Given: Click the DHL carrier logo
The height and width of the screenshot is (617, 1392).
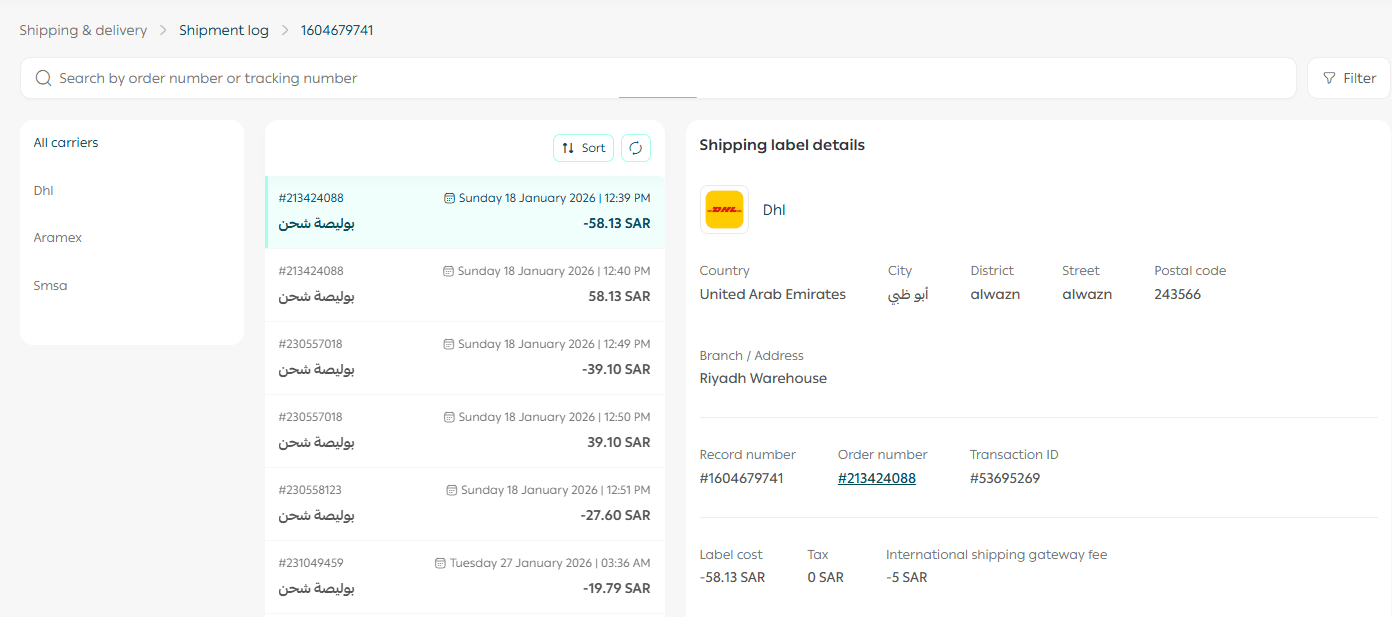Looking at the screenshot, I should (x=724, y=210).
